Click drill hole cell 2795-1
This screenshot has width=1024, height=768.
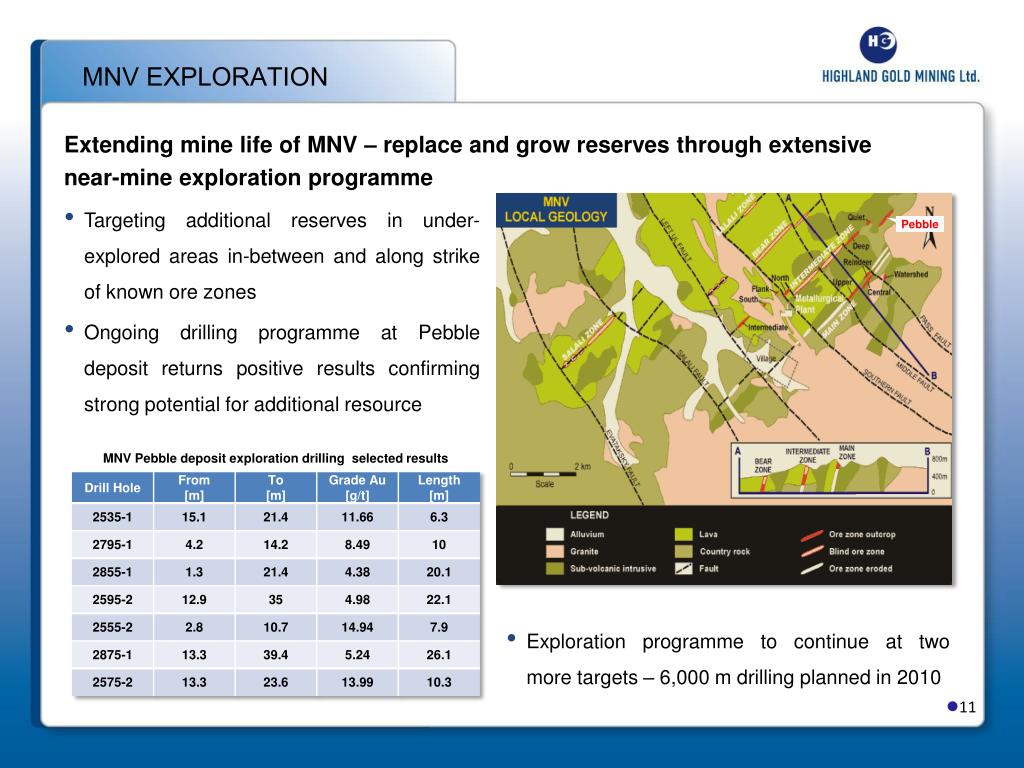pyautogui.click(x=112, y=545)
